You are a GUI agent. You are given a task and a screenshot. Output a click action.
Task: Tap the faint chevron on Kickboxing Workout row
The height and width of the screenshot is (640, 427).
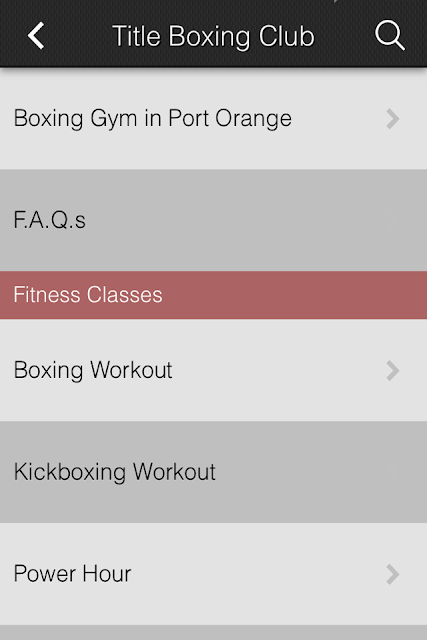(x=392, y=472)
